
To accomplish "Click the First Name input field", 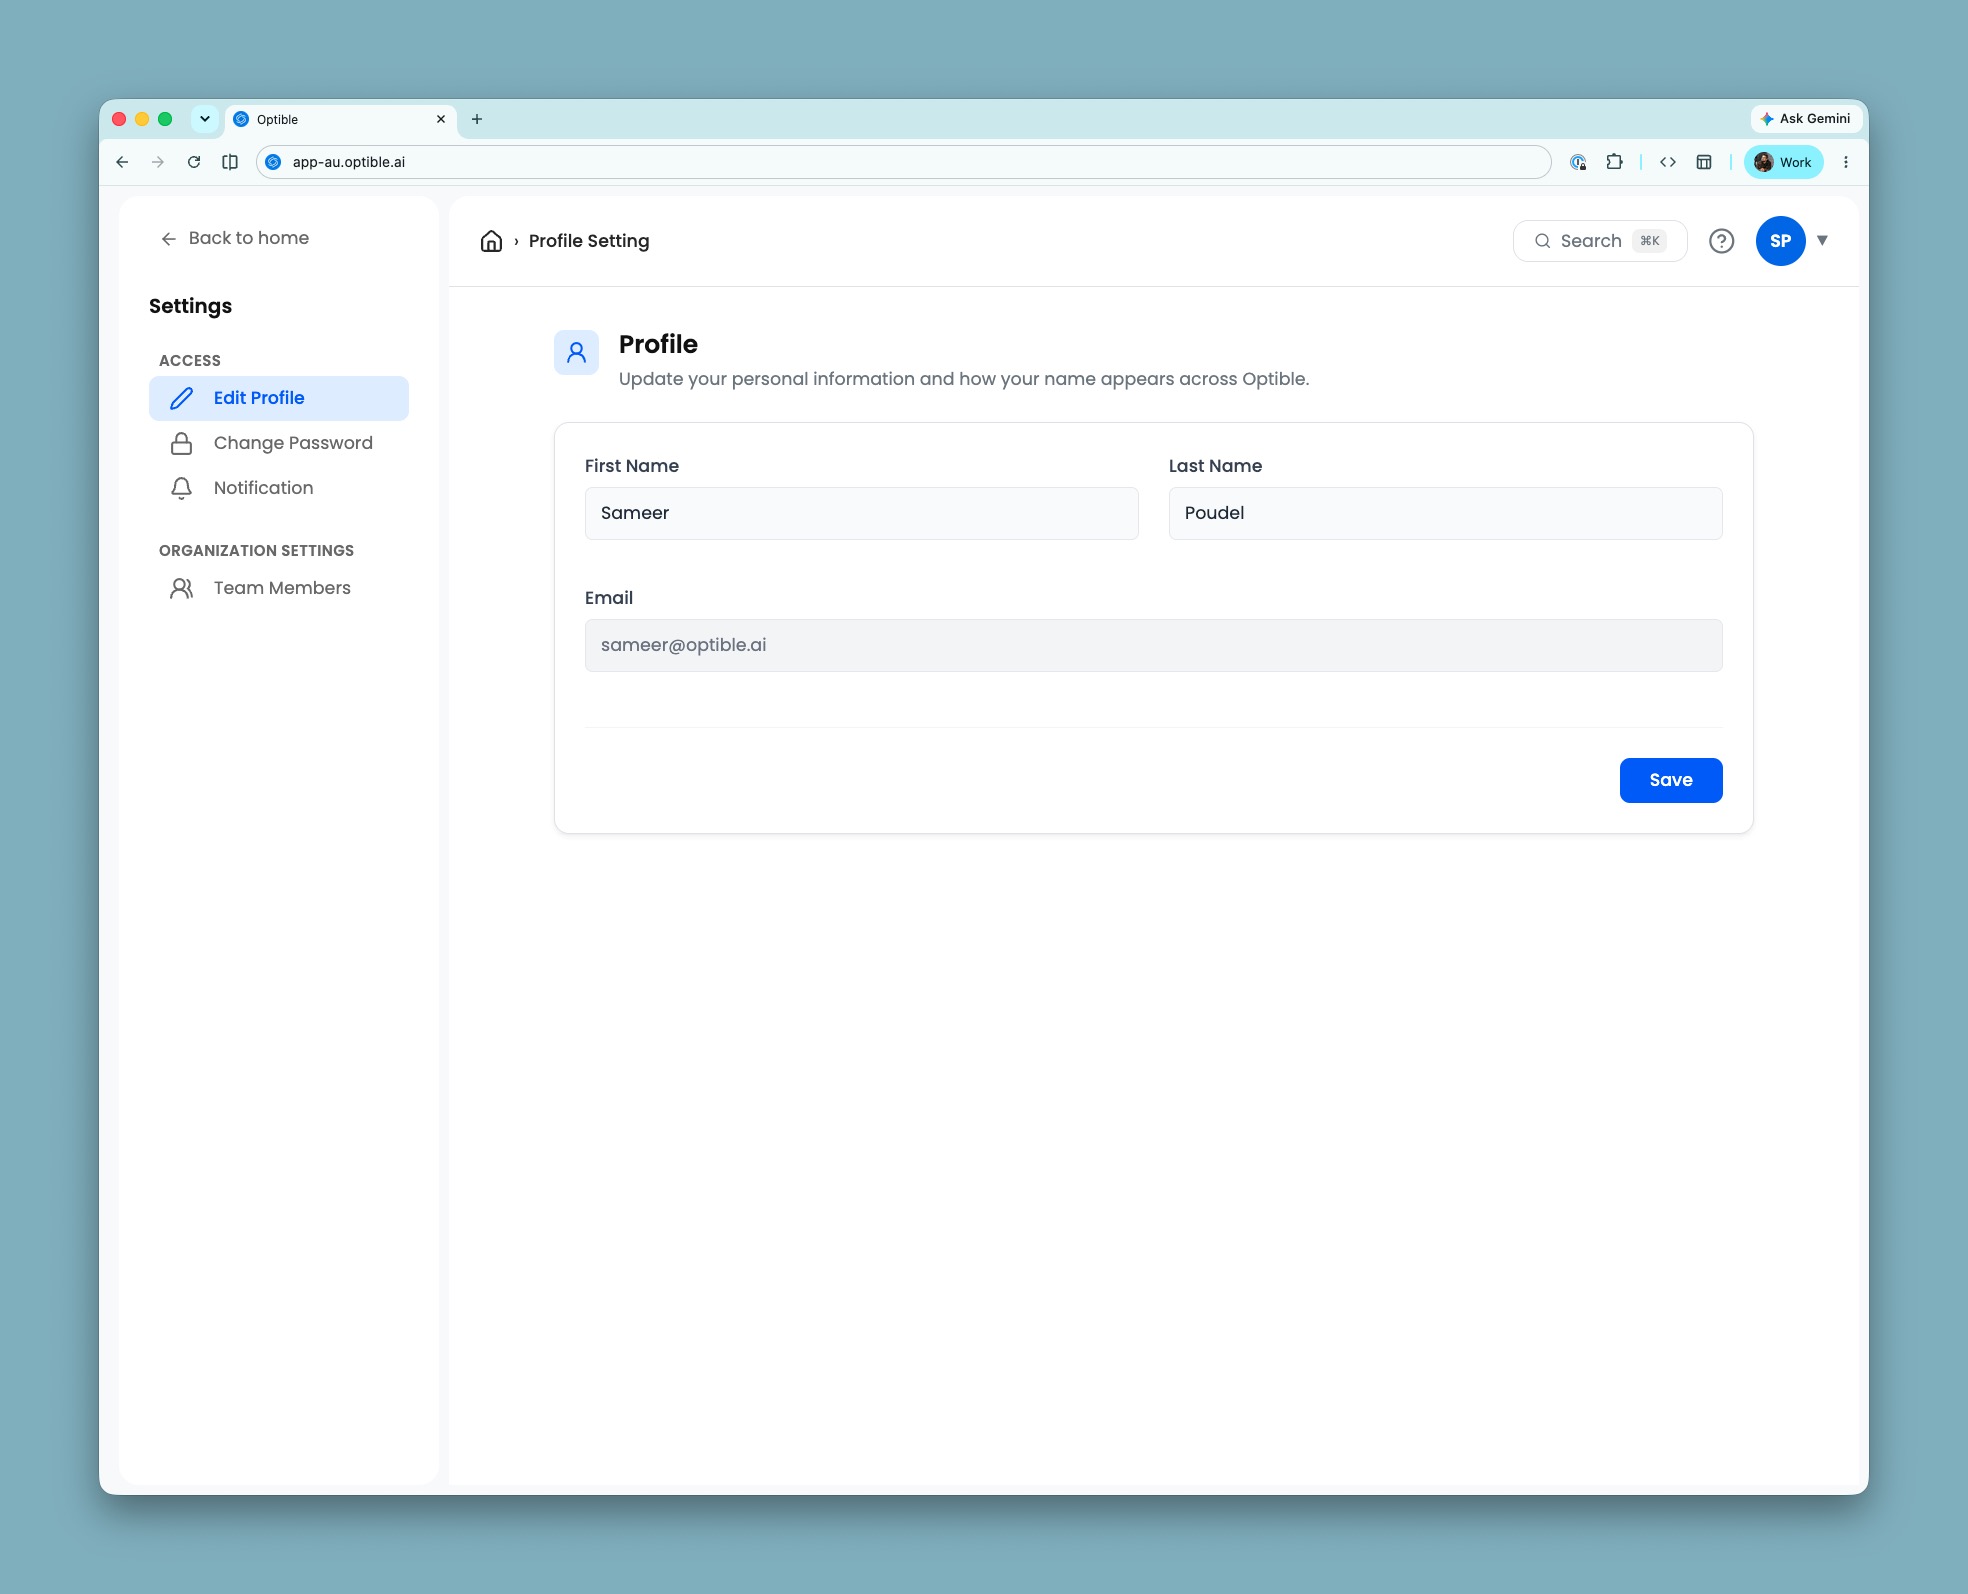I will (862, 513).
